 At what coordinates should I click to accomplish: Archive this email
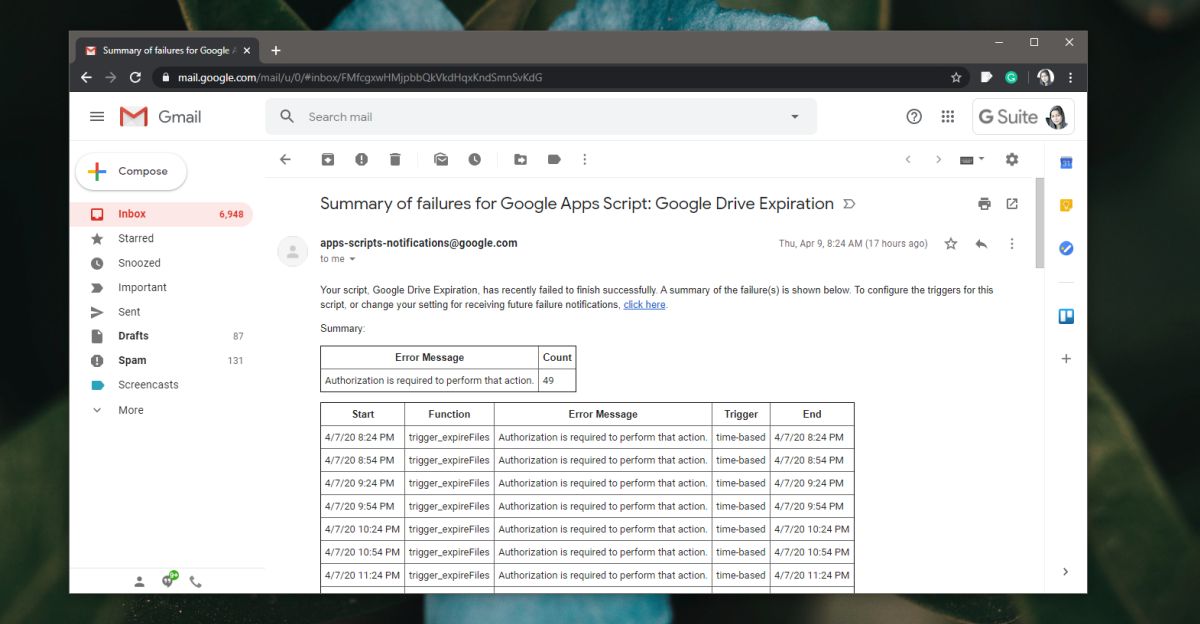[328, 159]
